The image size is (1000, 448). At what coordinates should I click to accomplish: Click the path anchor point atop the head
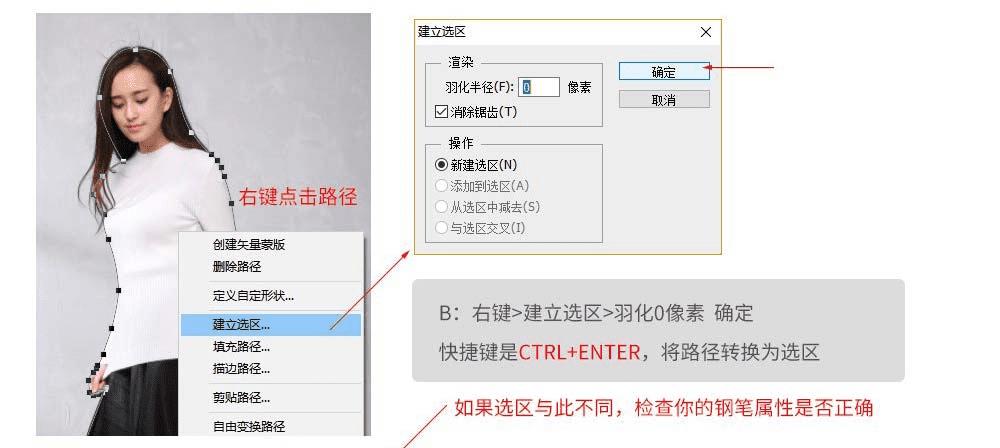tap(135, 49)
